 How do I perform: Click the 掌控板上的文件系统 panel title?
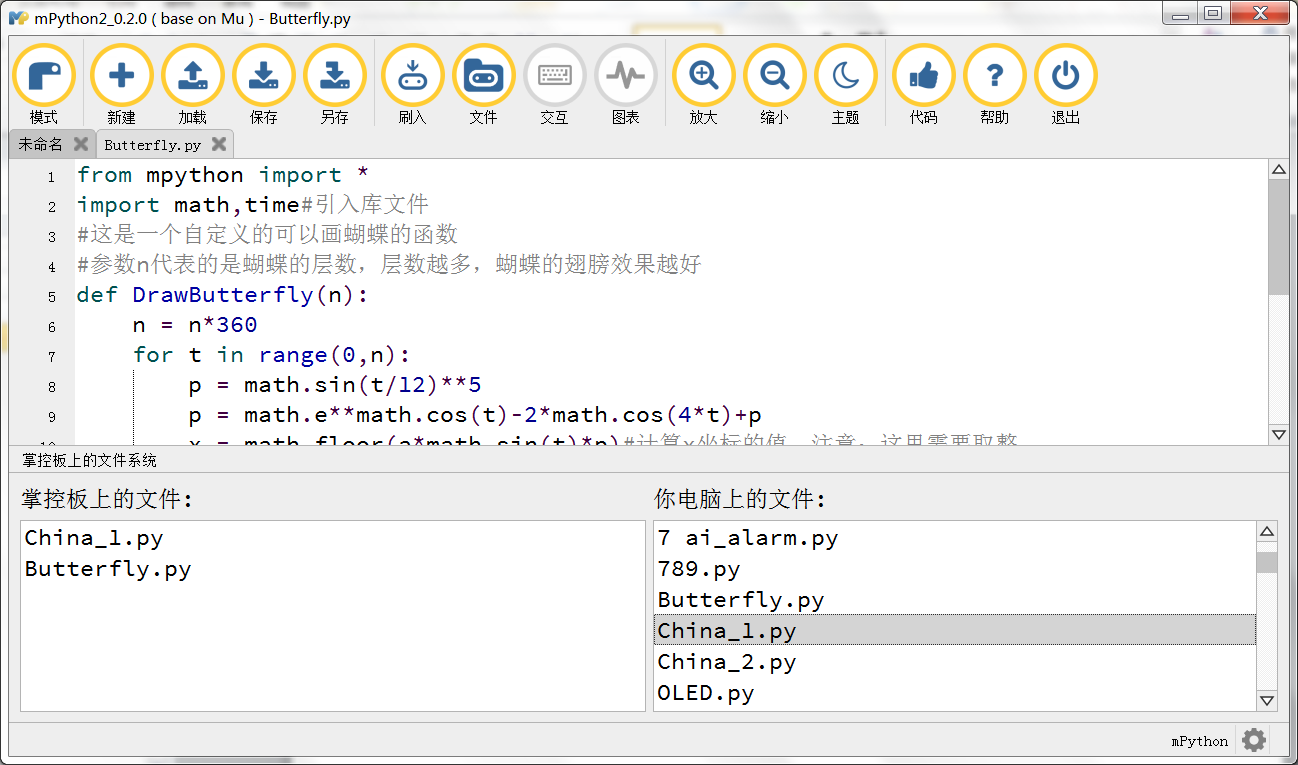click(x=89, y=461)
